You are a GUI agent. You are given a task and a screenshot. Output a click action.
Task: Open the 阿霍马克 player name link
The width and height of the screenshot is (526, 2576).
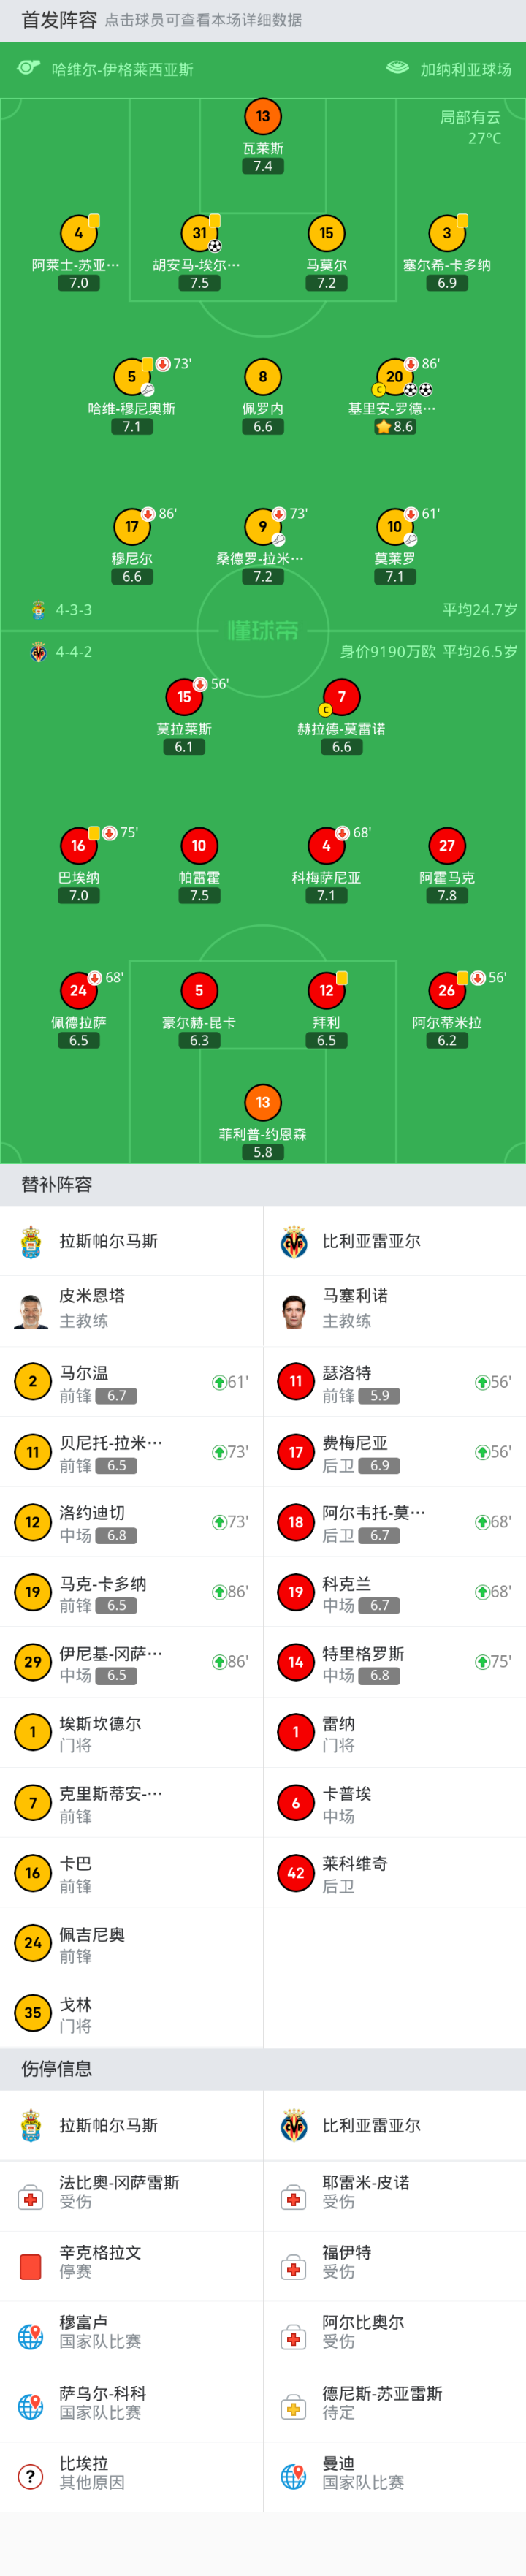(447, 878)
